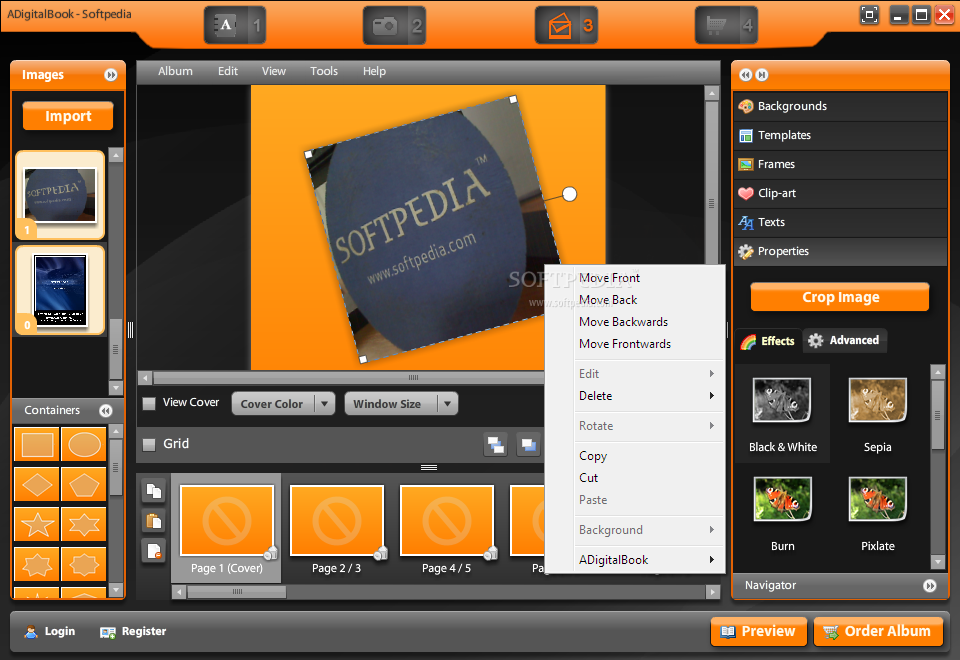Expand the Rotate submenu
The width and height of the screenshot is (960, 660).
(635, 426)
